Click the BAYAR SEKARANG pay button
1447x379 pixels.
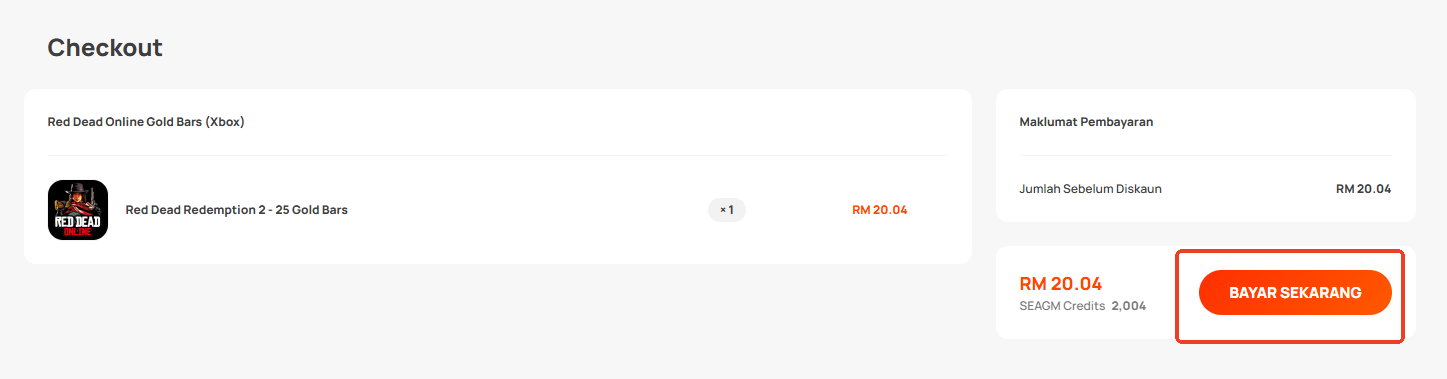point(1295,293)
